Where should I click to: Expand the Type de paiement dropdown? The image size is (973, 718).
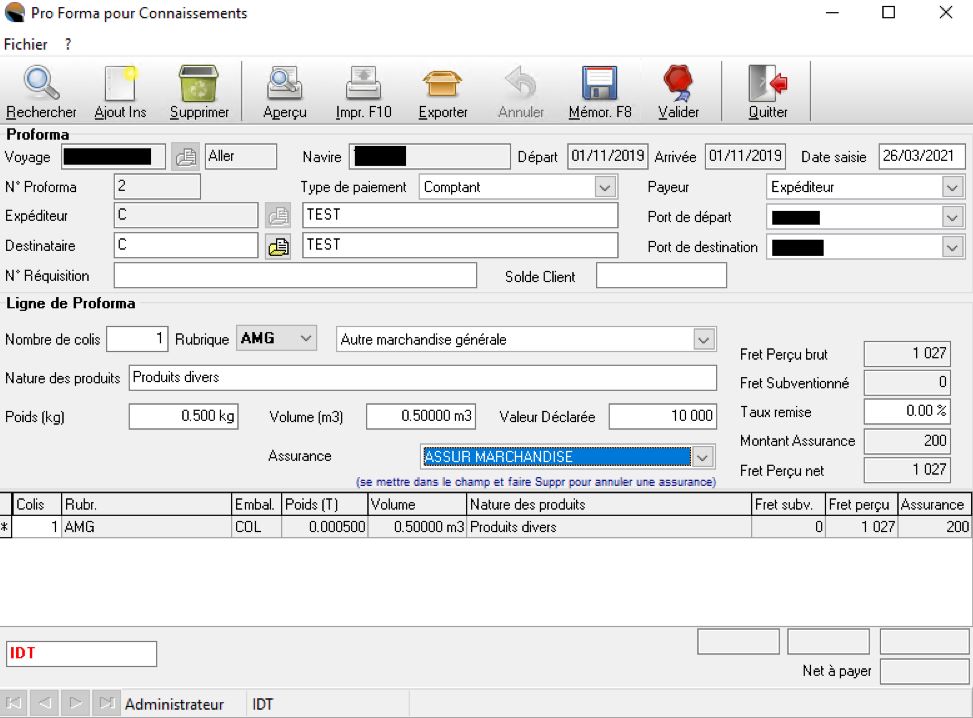coord(604,187)
